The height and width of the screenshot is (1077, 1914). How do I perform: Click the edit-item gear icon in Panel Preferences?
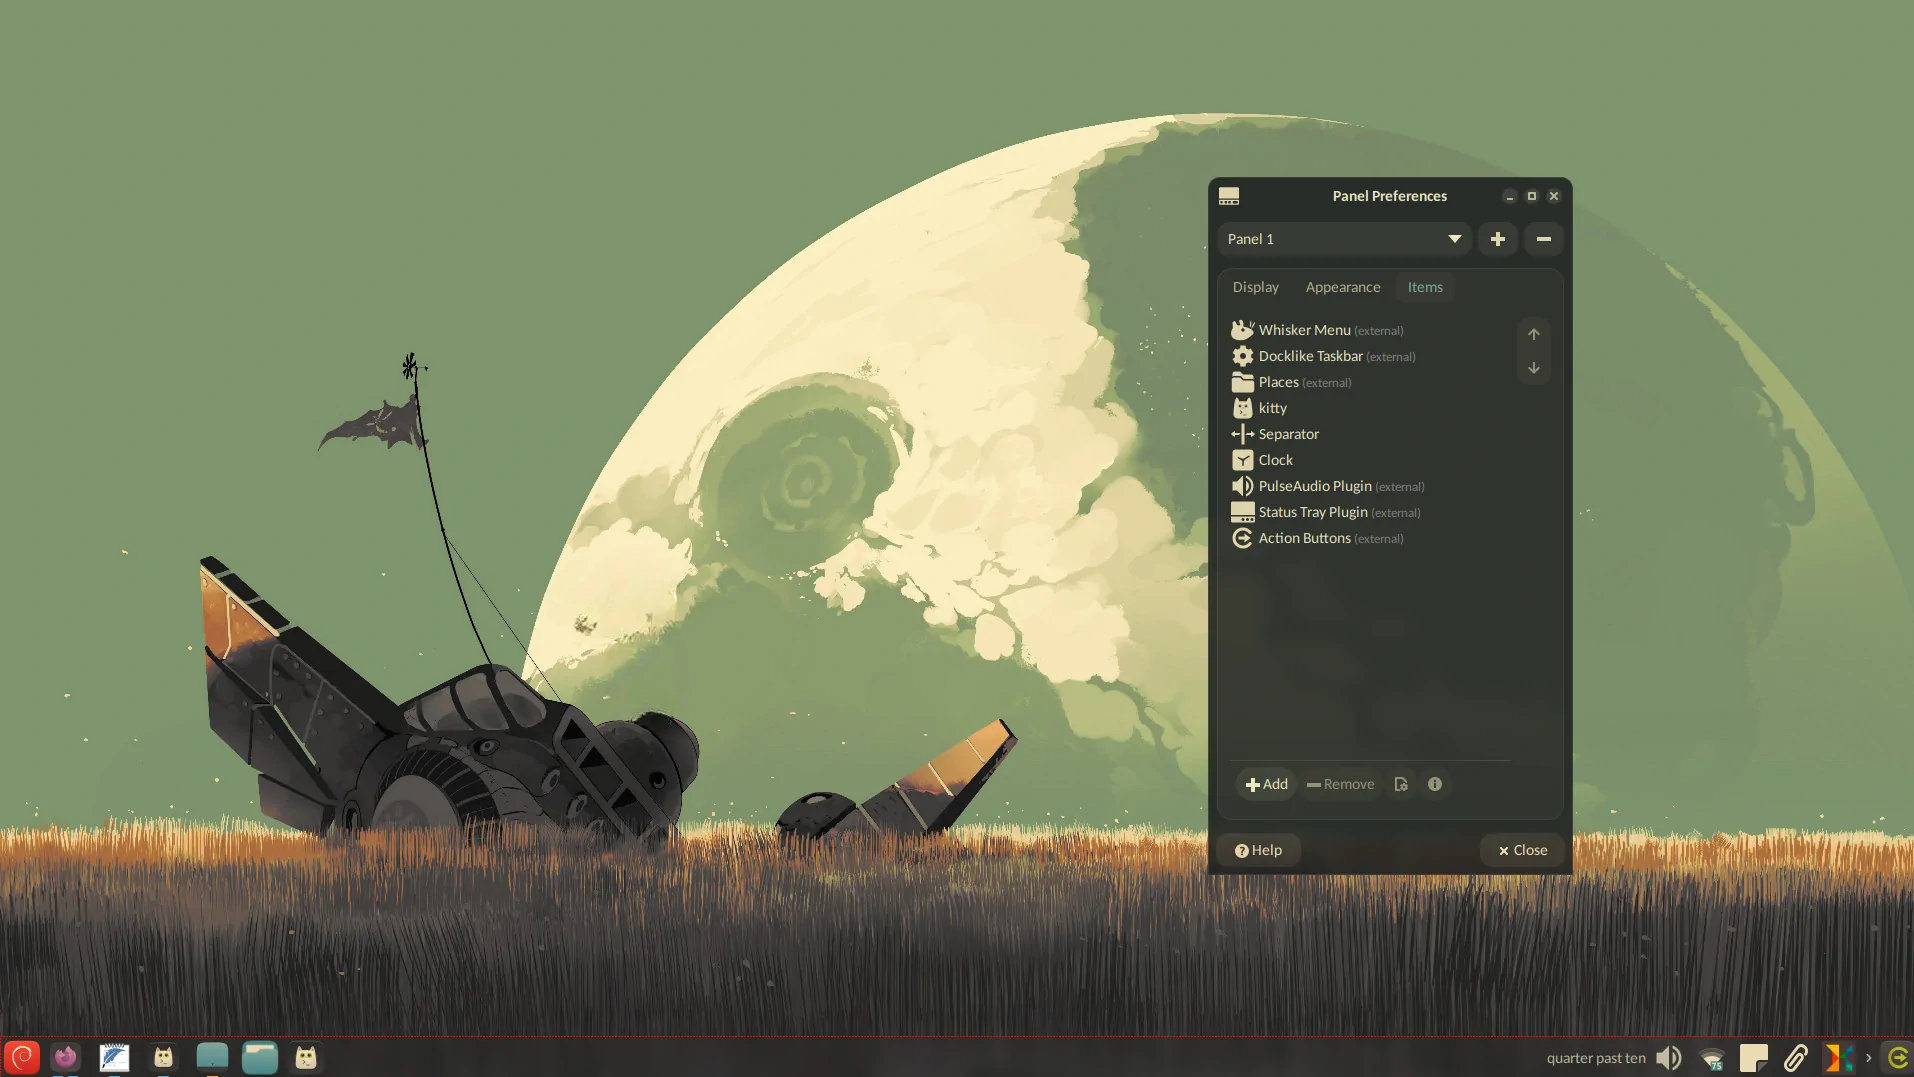click(x=1400, y=784)
